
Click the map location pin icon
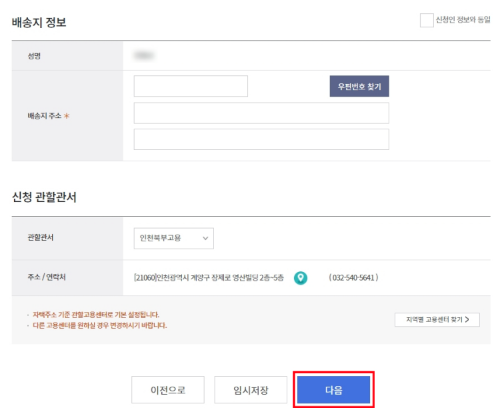click(x=300, y=278)
